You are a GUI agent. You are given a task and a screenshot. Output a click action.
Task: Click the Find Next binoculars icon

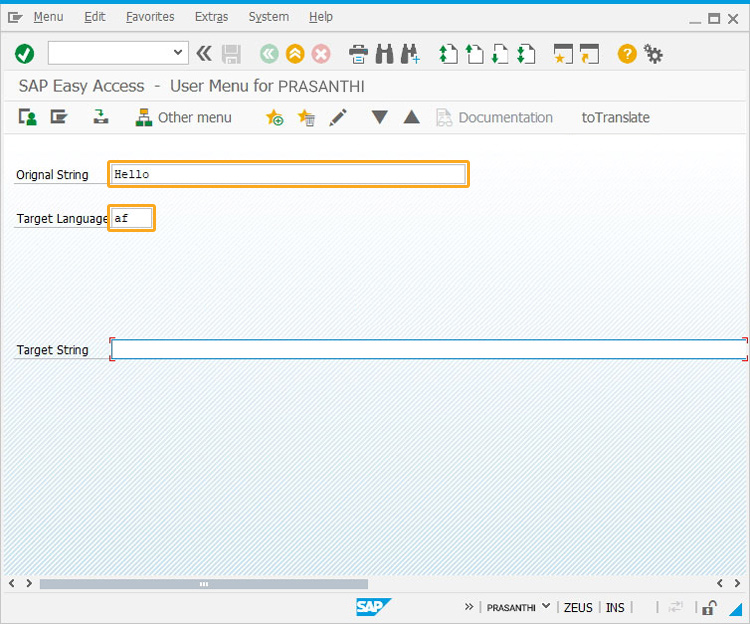(410, 54)
